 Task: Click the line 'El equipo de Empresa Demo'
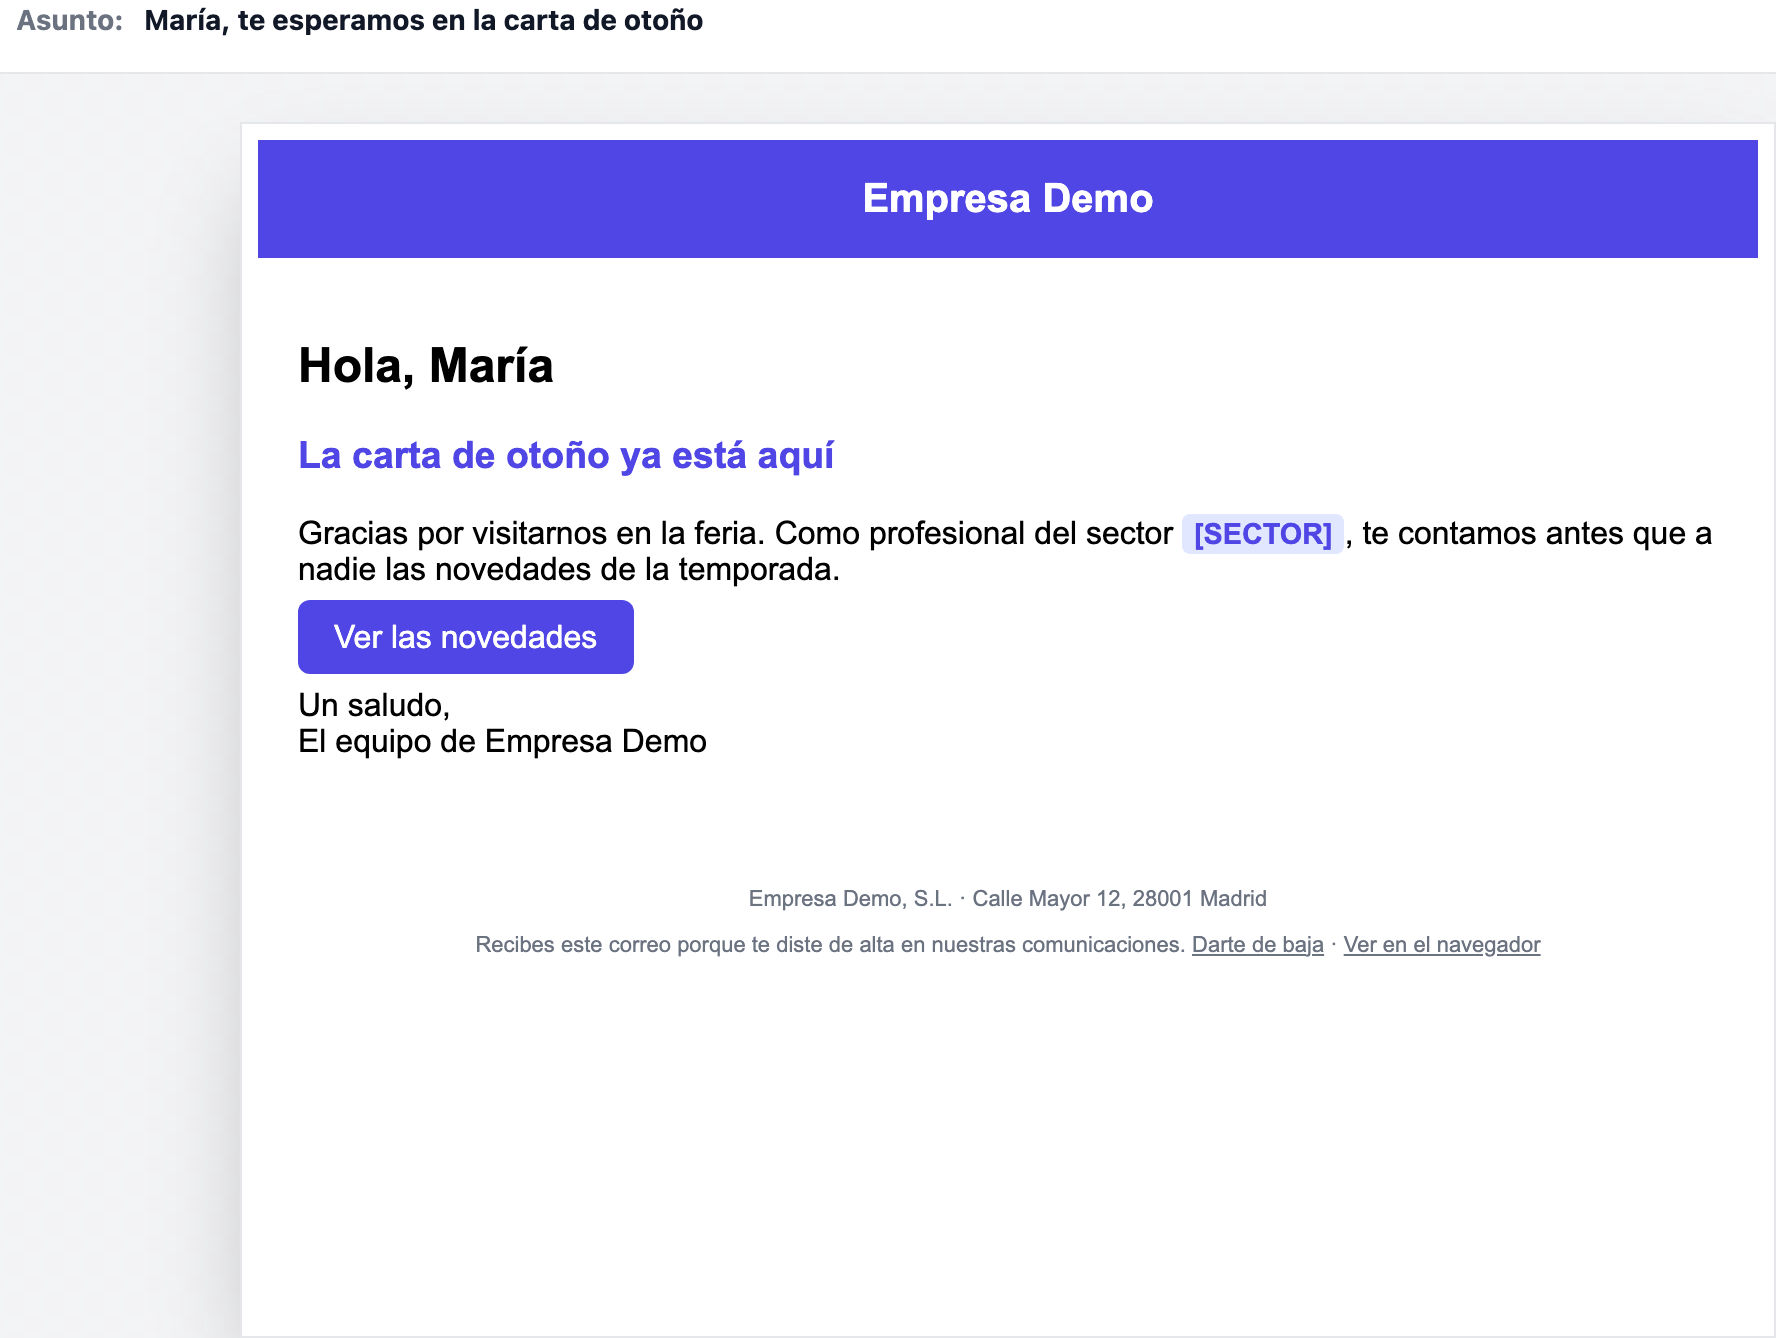click(x=502, y=742)
